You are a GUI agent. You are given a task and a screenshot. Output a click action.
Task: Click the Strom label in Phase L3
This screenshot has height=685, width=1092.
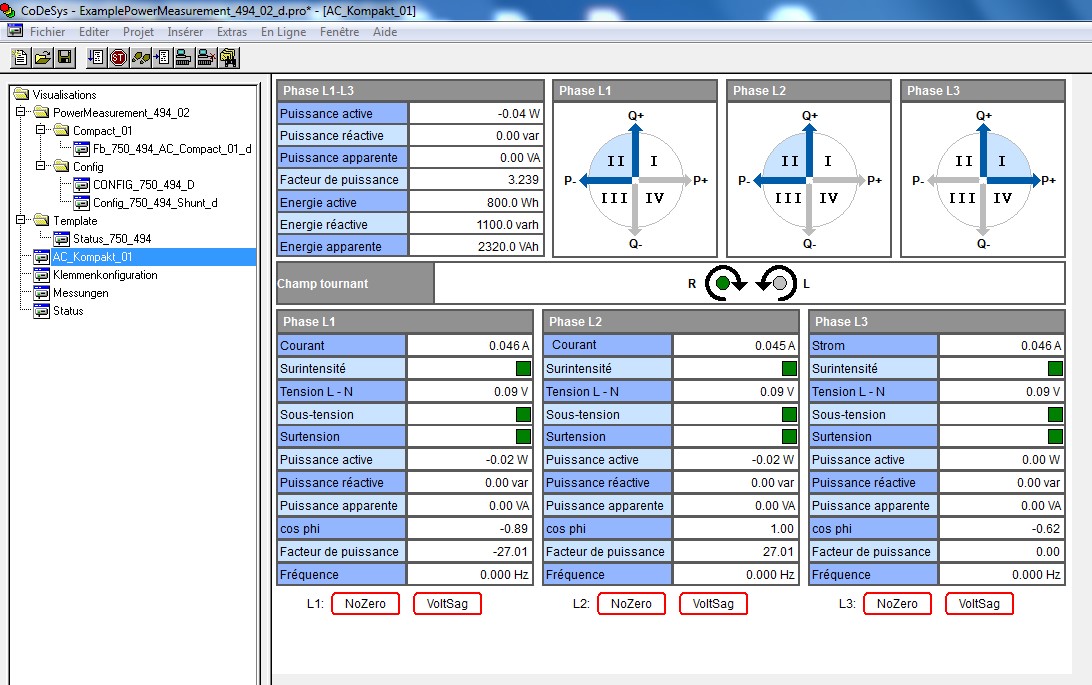(x=828, y=345)
